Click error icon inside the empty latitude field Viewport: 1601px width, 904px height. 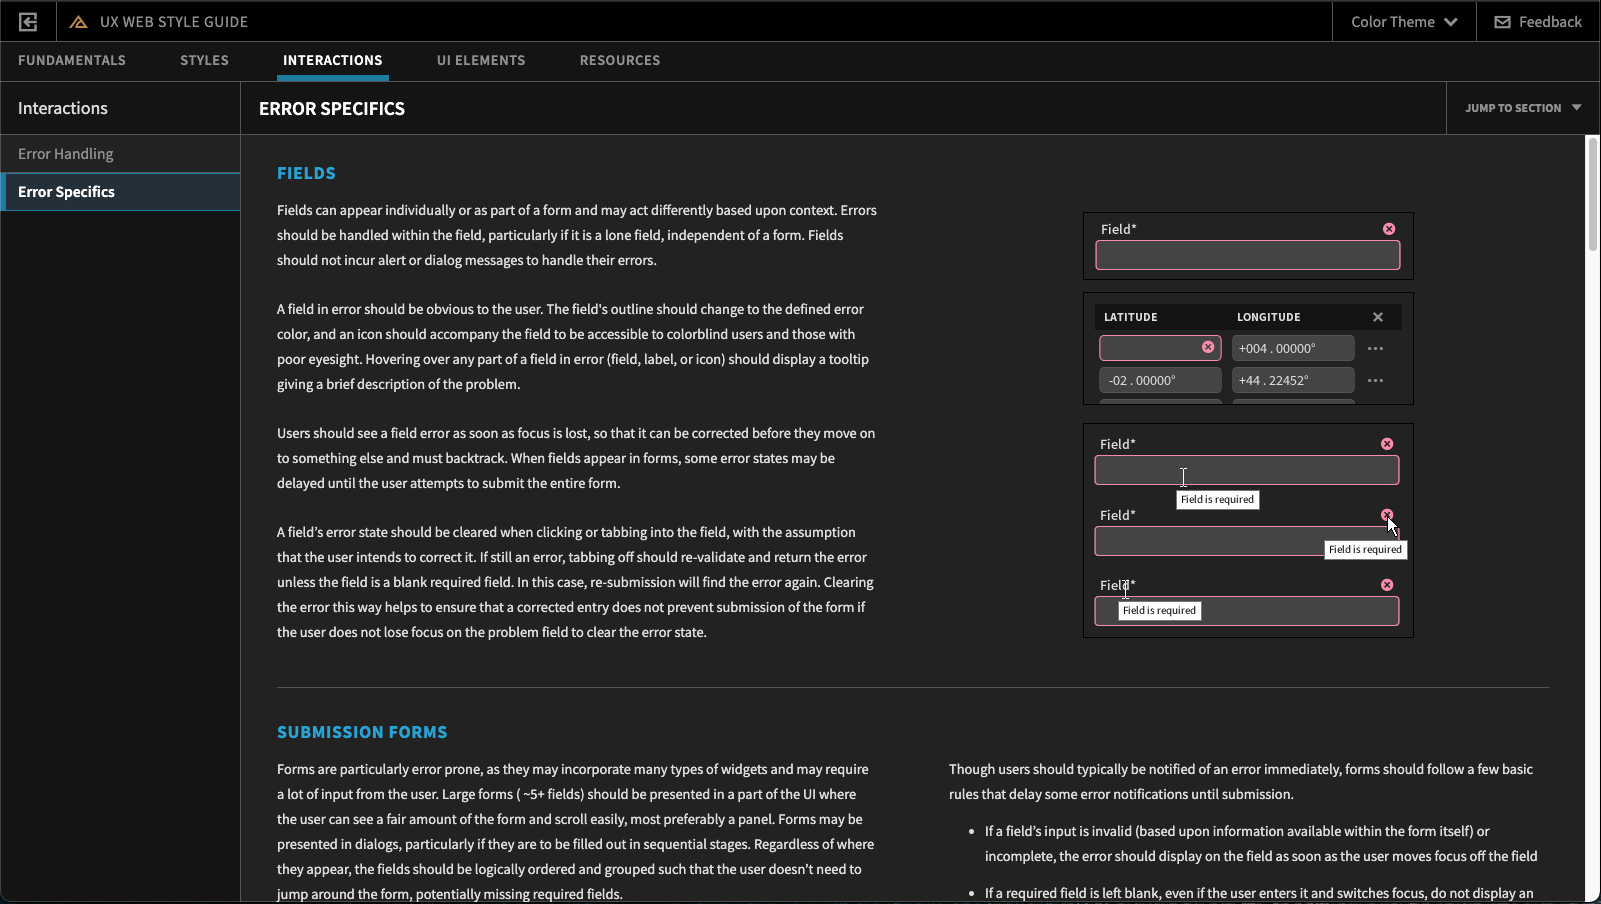coord(1208,347)
